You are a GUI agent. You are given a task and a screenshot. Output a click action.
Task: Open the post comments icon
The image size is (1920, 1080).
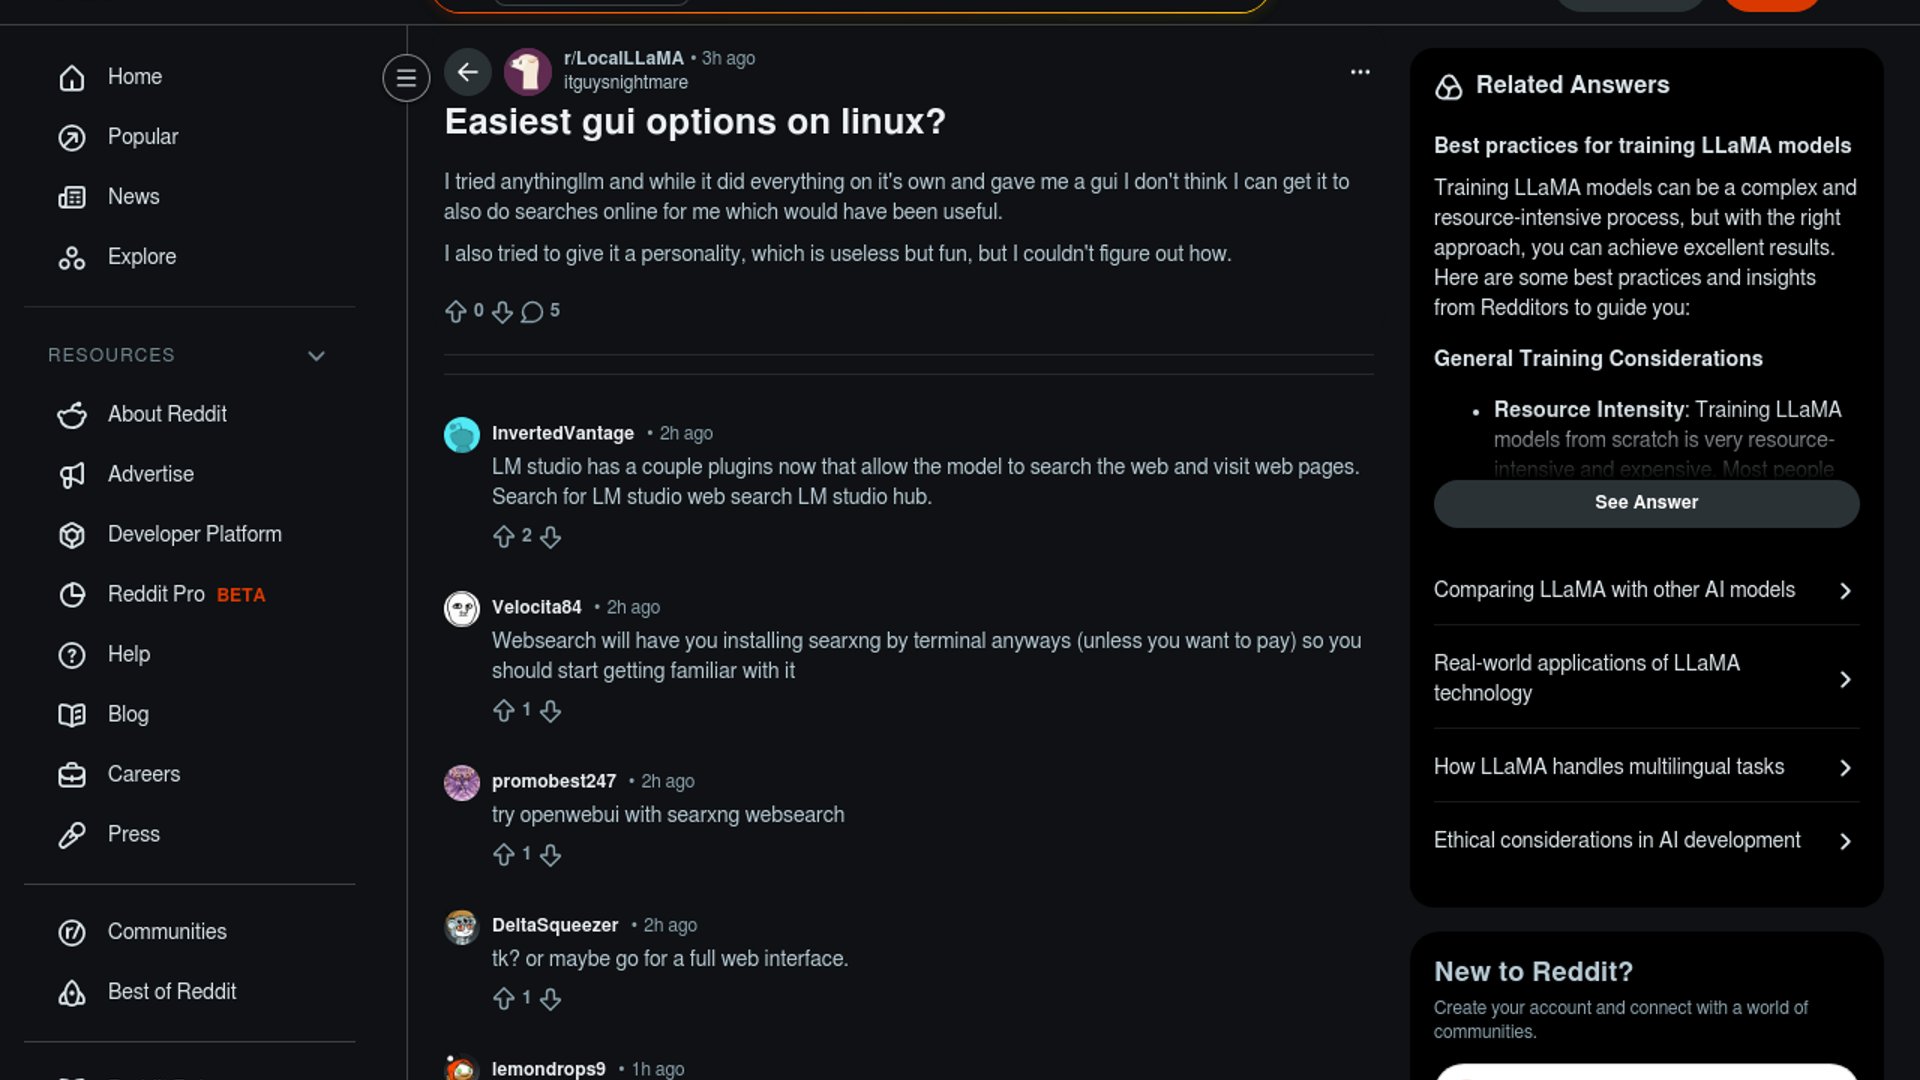pyautogui.click(x=532, y=312)
